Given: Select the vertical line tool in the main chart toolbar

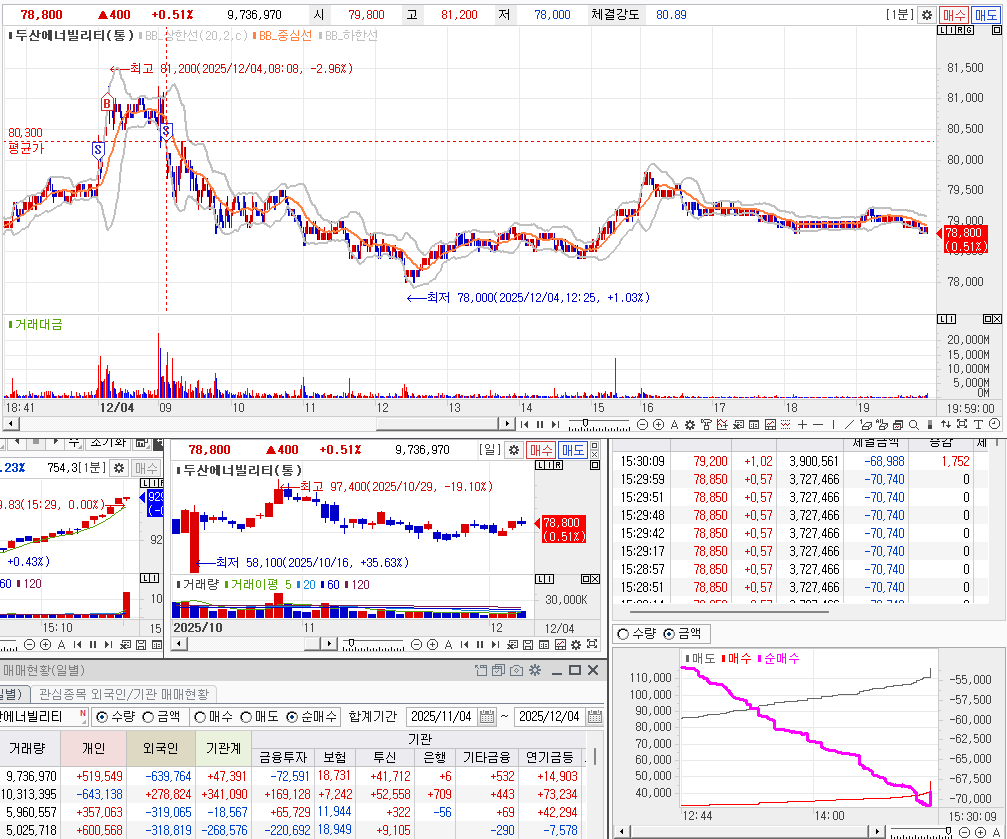Looking at the screenshot, I should pos(834,425).
